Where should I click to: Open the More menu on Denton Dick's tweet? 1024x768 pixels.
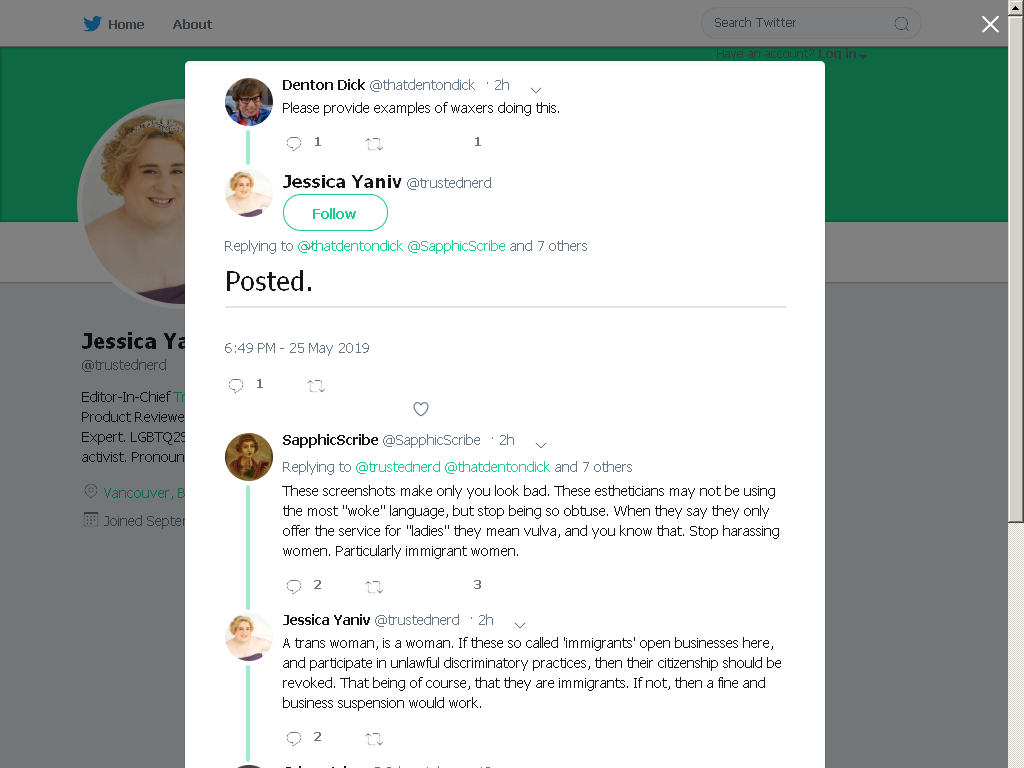(536, 89)
